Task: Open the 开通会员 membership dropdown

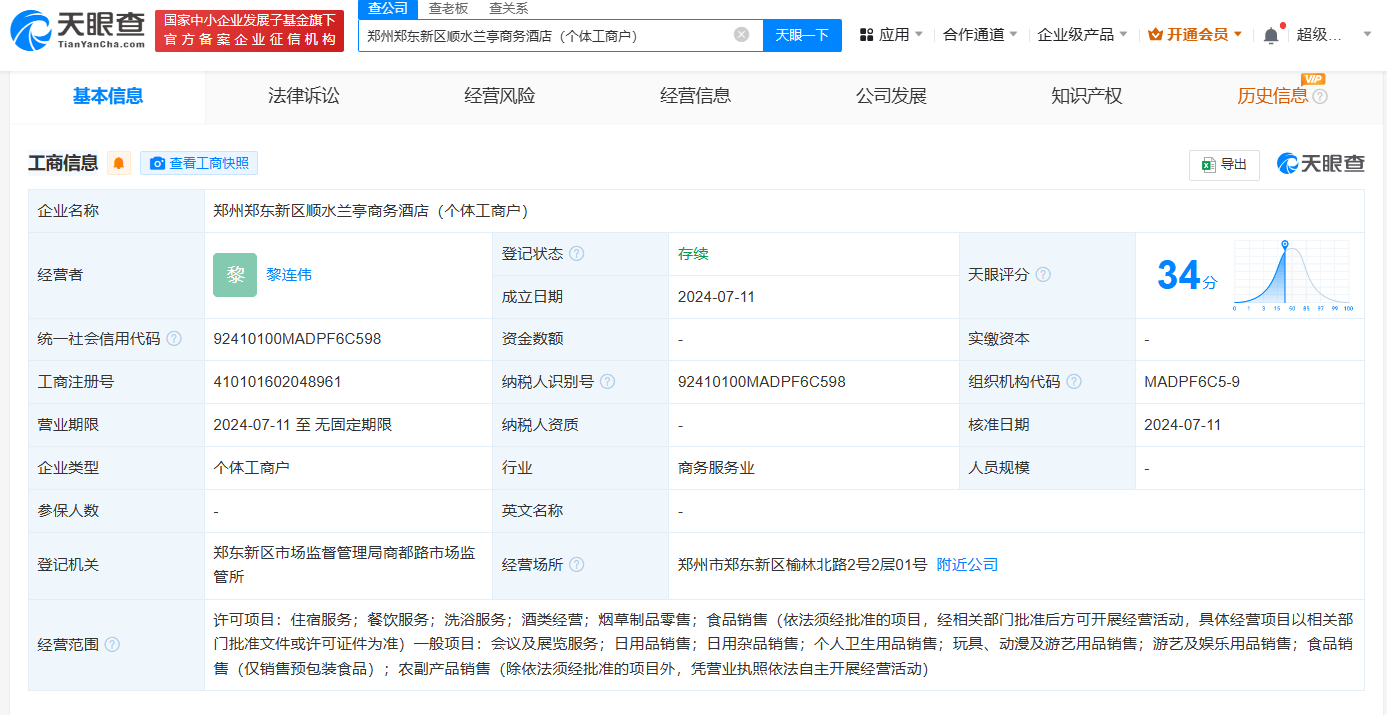Action: coord(1195,35)
